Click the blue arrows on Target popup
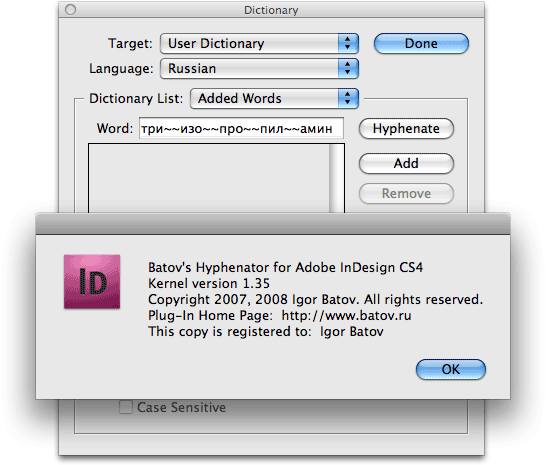546x465 pixels. 348,44
